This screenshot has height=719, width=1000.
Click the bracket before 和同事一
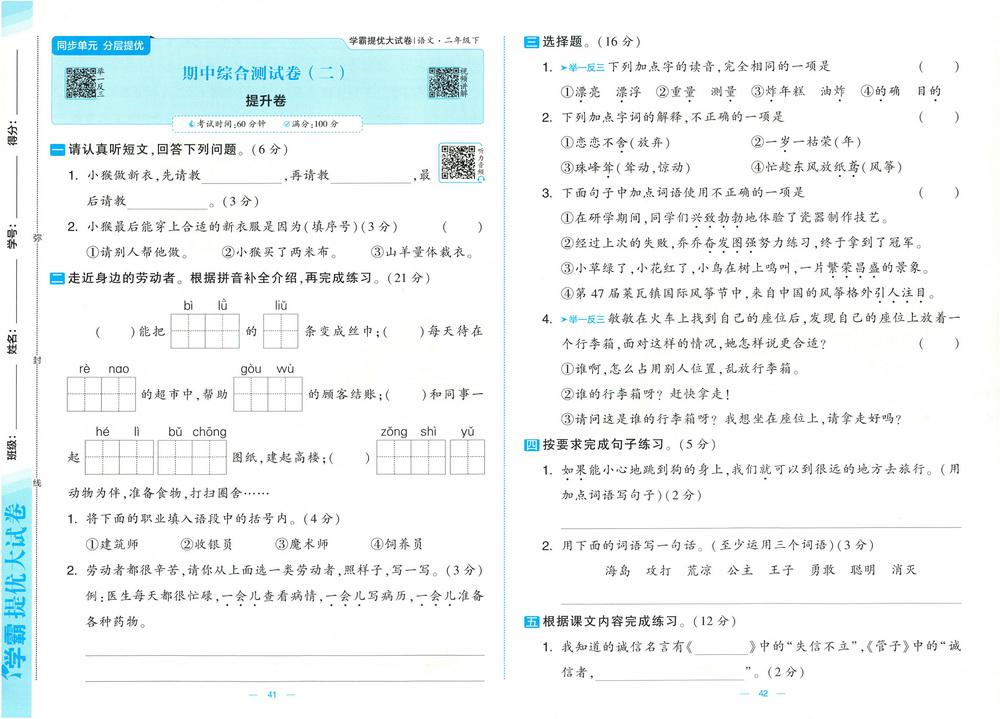coord(405,395)
